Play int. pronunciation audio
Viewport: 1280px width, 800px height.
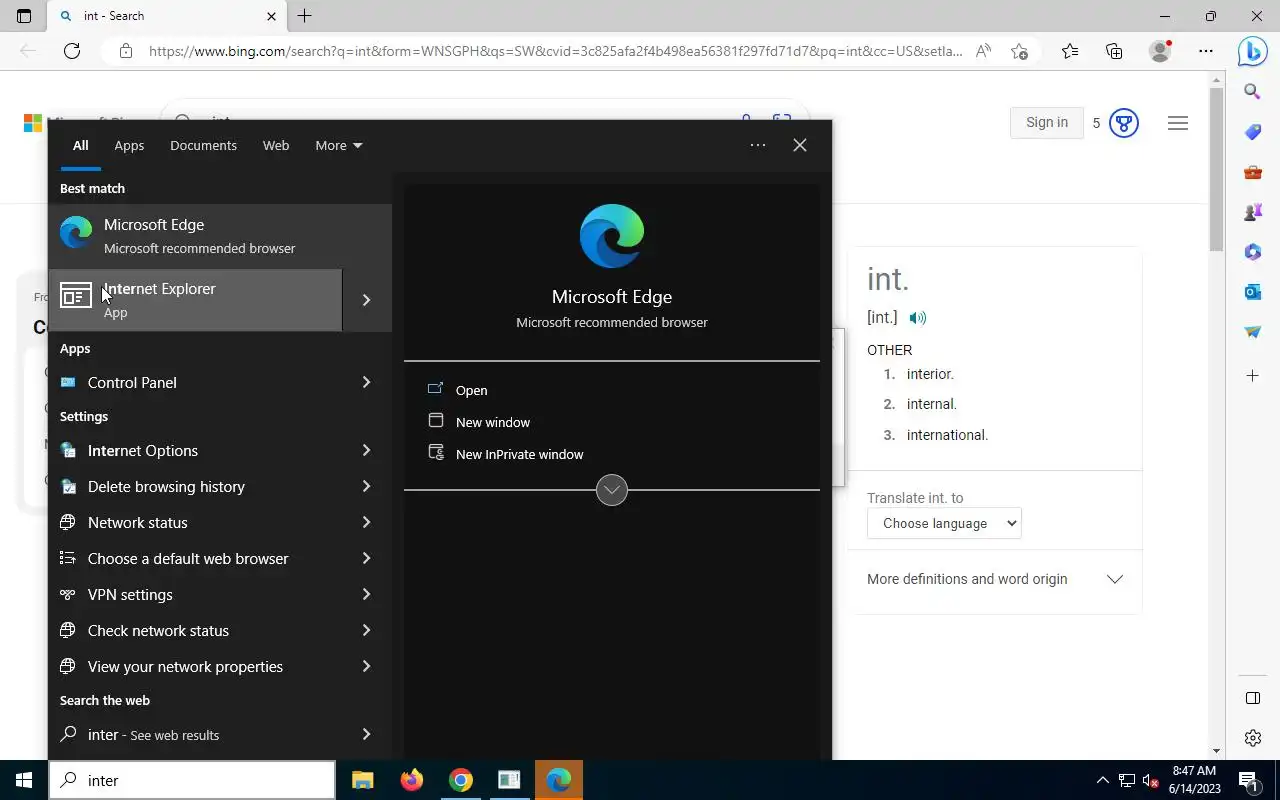918,318
